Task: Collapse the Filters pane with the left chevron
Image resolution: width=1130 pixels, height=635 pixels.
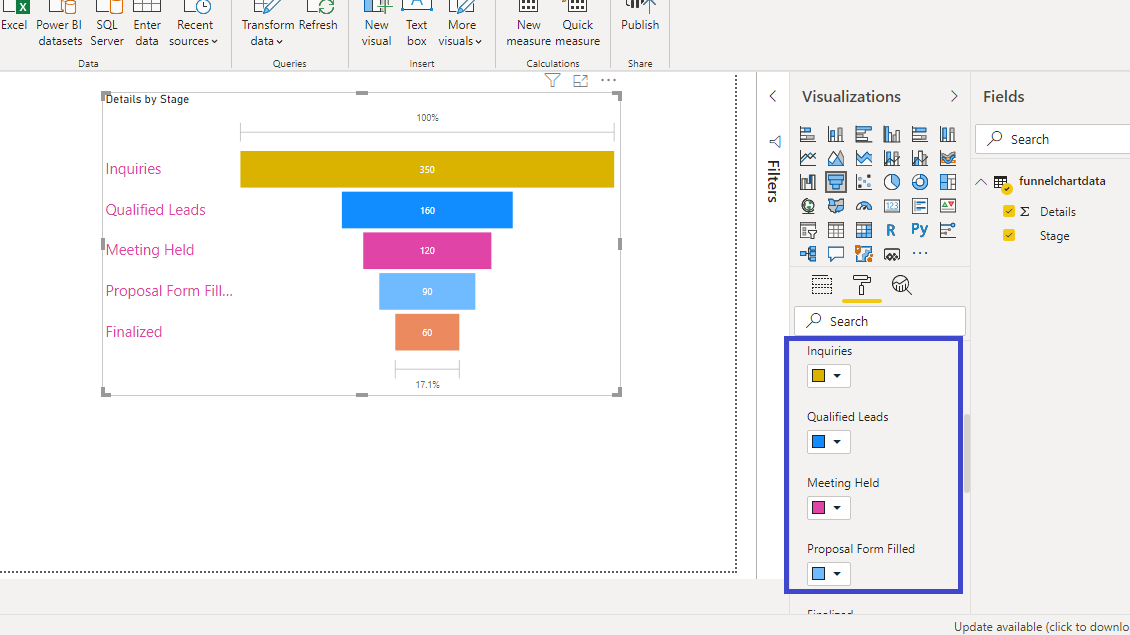Action: tap(773, 96)
